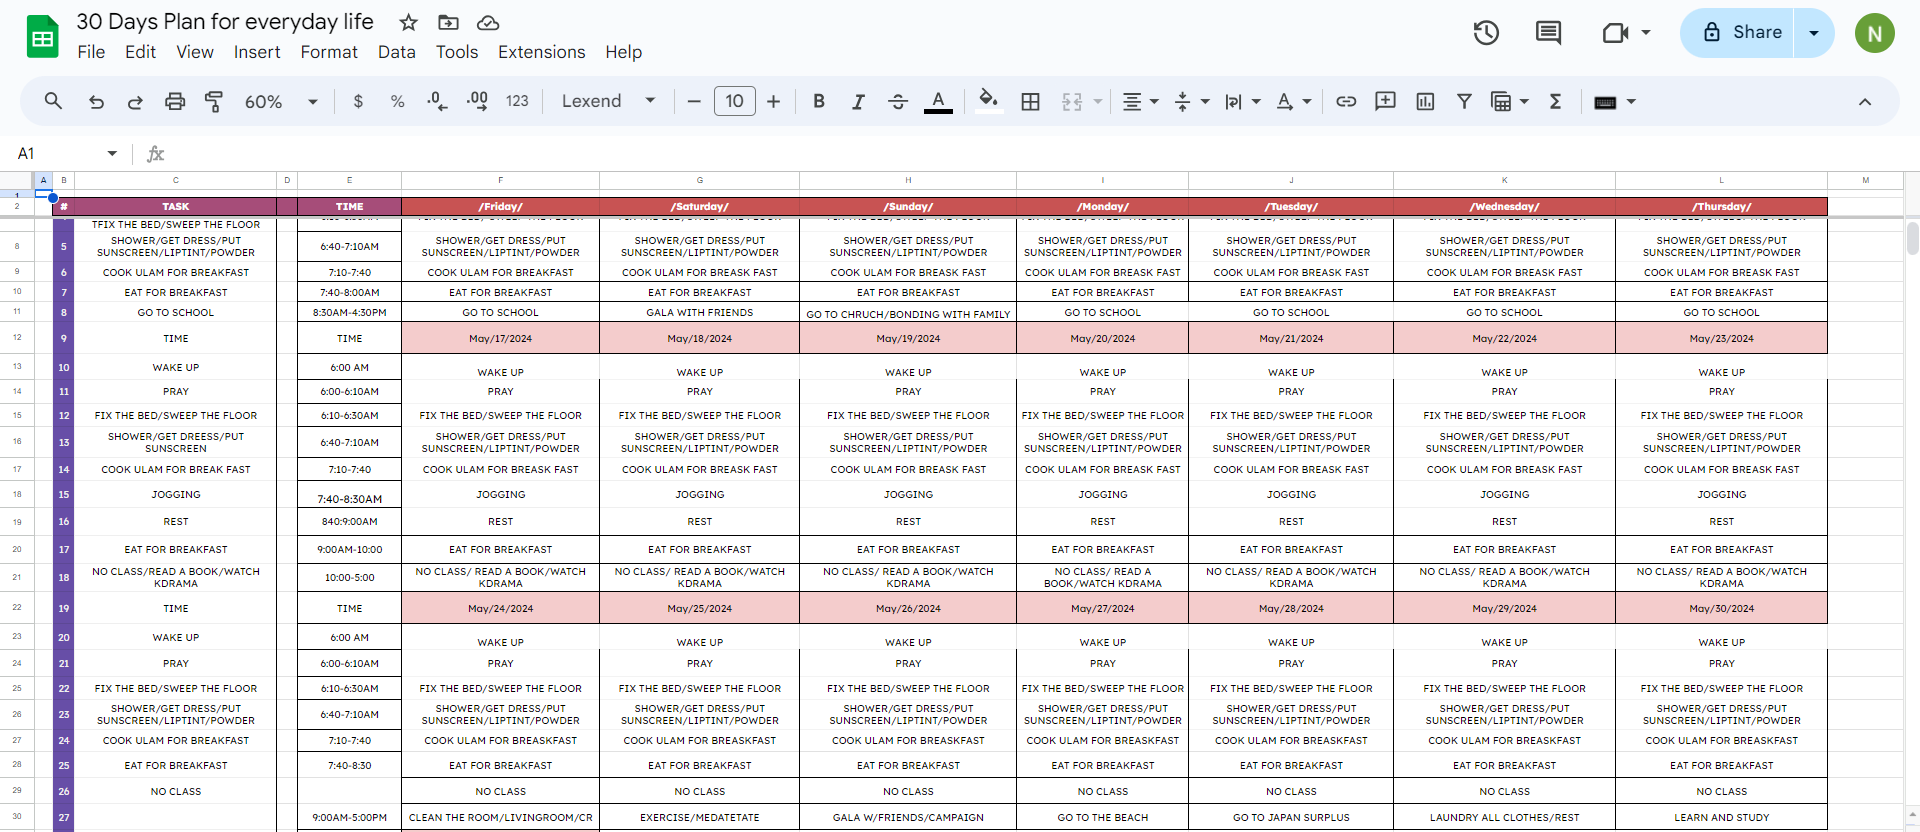The image size is (1920, 832).
Task: Toggle italic formatting
Action: 858,101
